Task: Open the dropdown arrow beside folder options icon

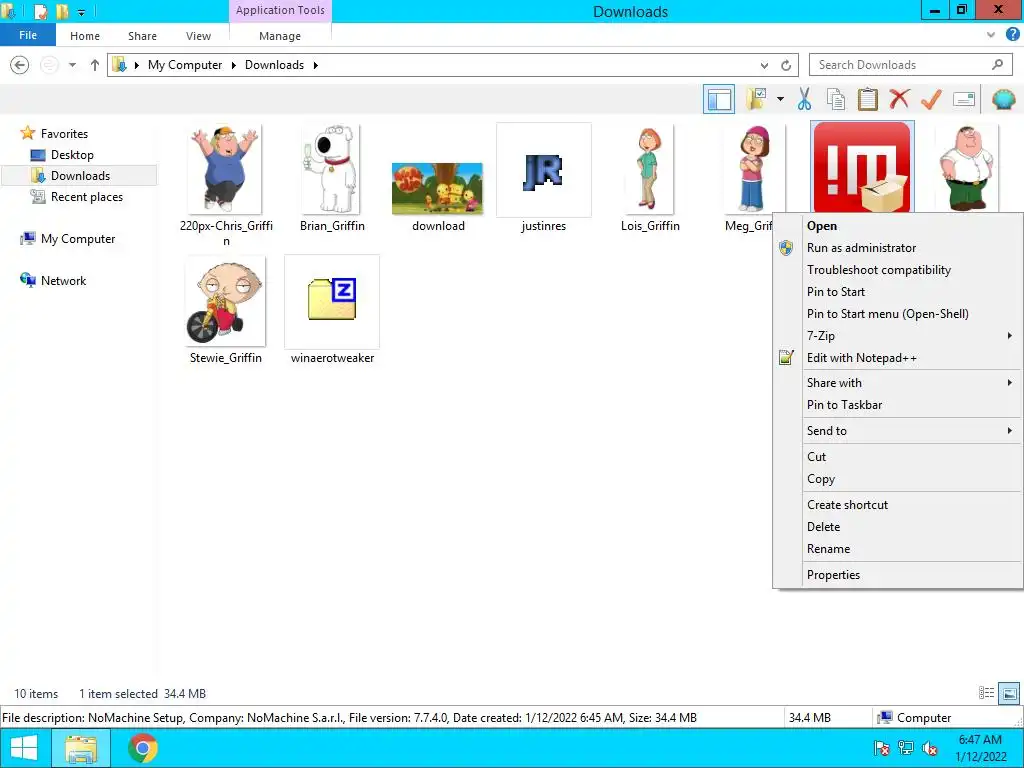Action: [780, 99]
